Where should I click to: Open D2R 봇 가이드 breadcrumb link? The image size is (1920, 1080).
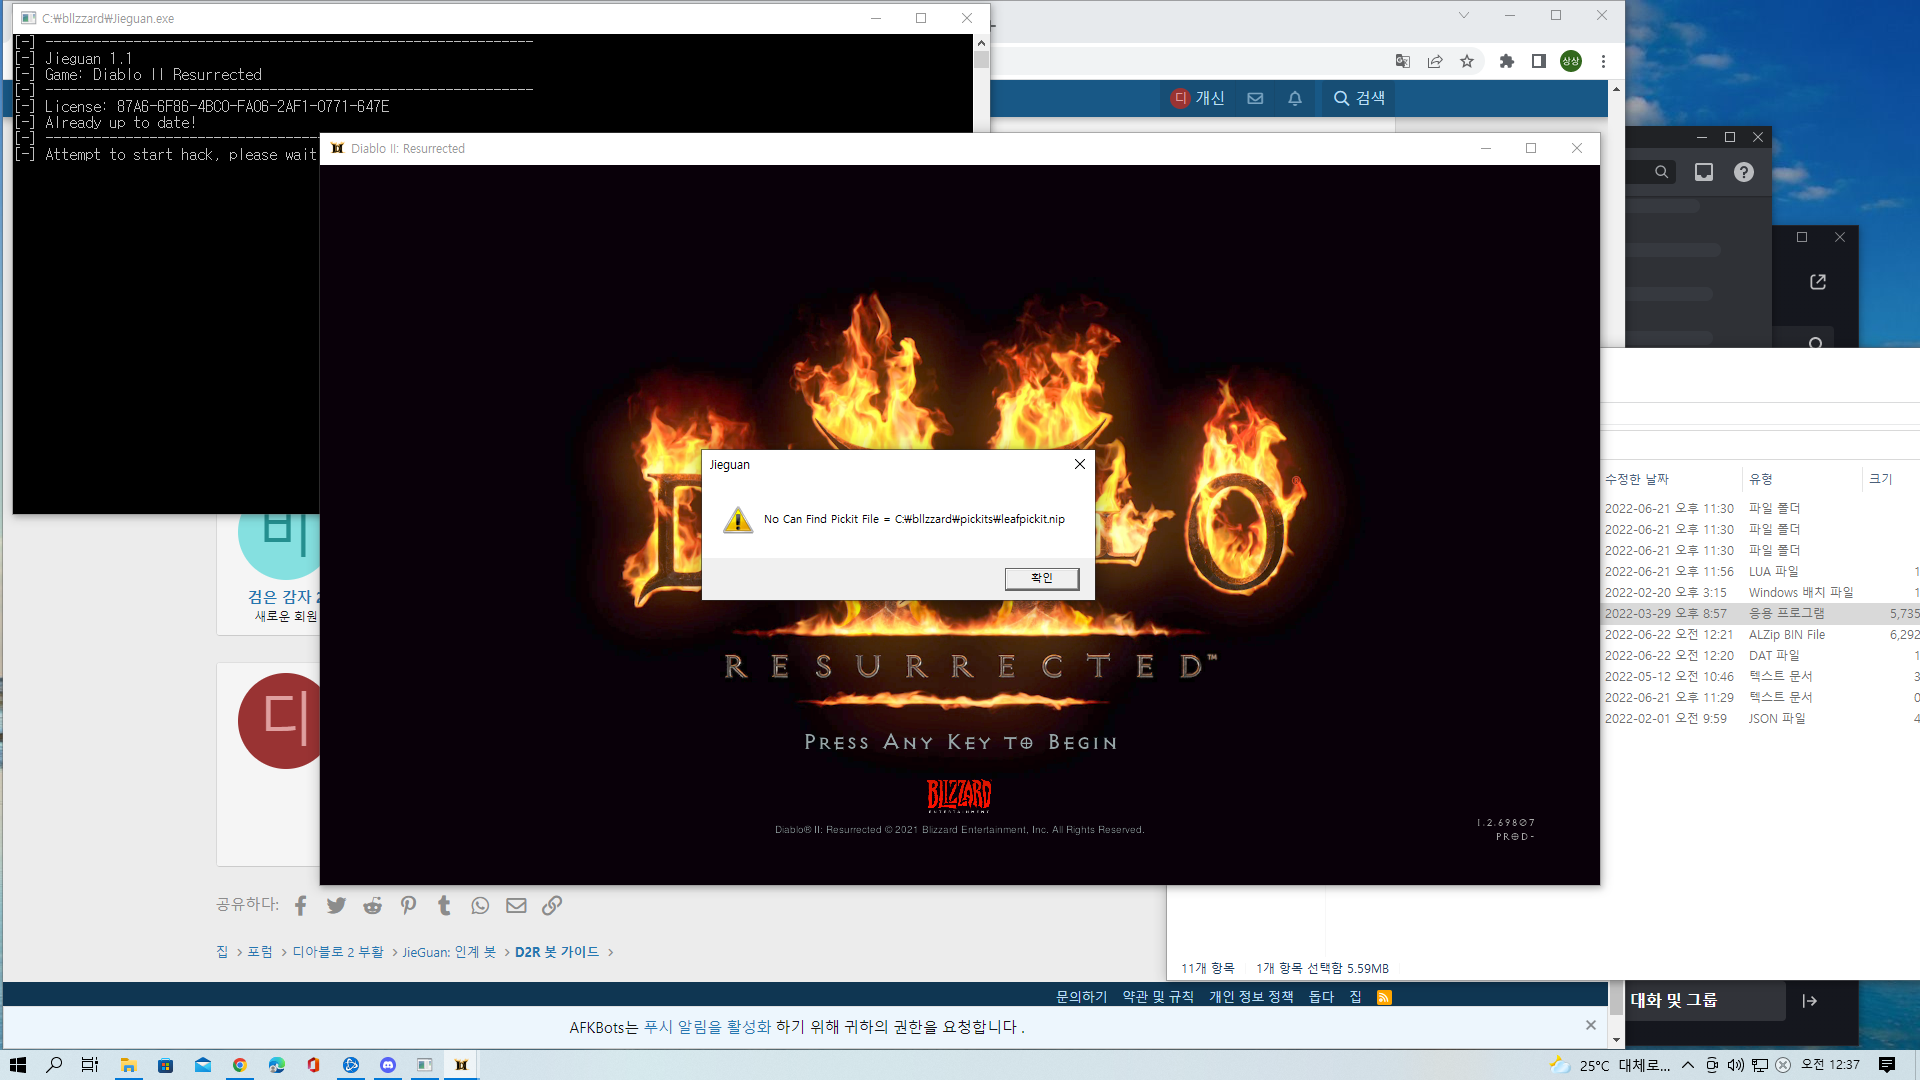(x=557, y=952)
